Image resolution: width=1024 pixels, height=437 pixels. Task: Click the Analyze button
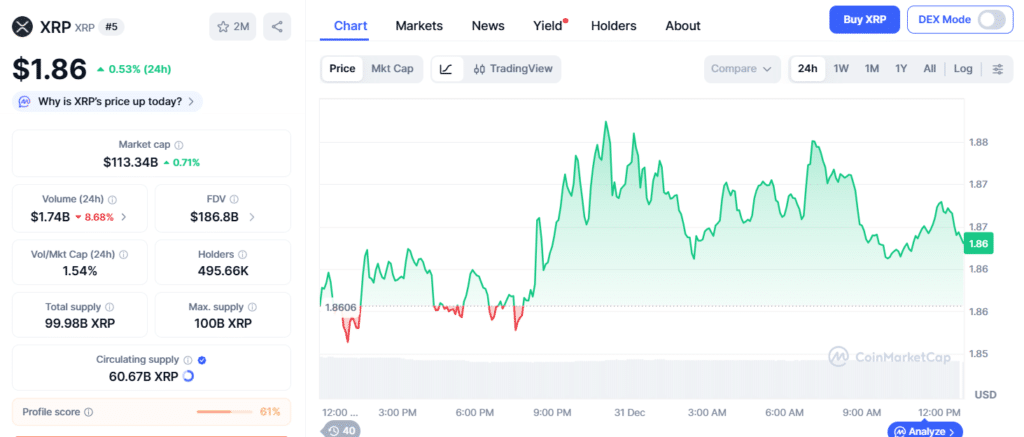[924, 431]
